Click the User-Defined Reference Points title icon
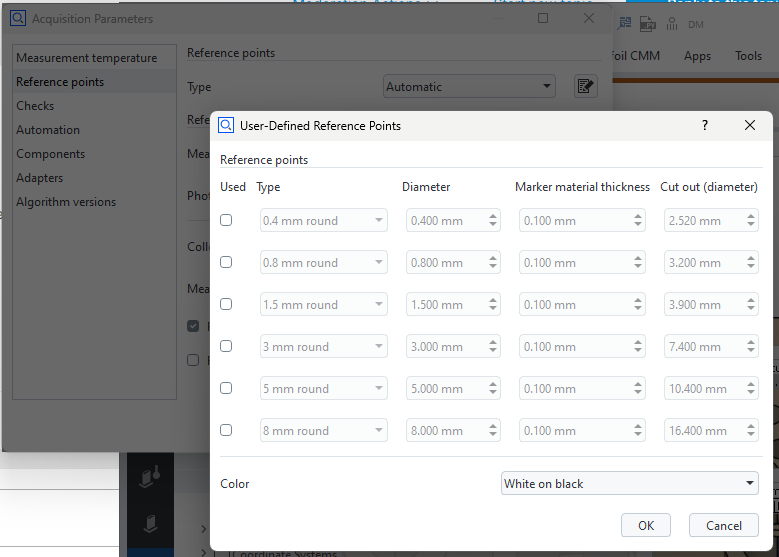This screenshot has height=557, width=779. (226, 125)
